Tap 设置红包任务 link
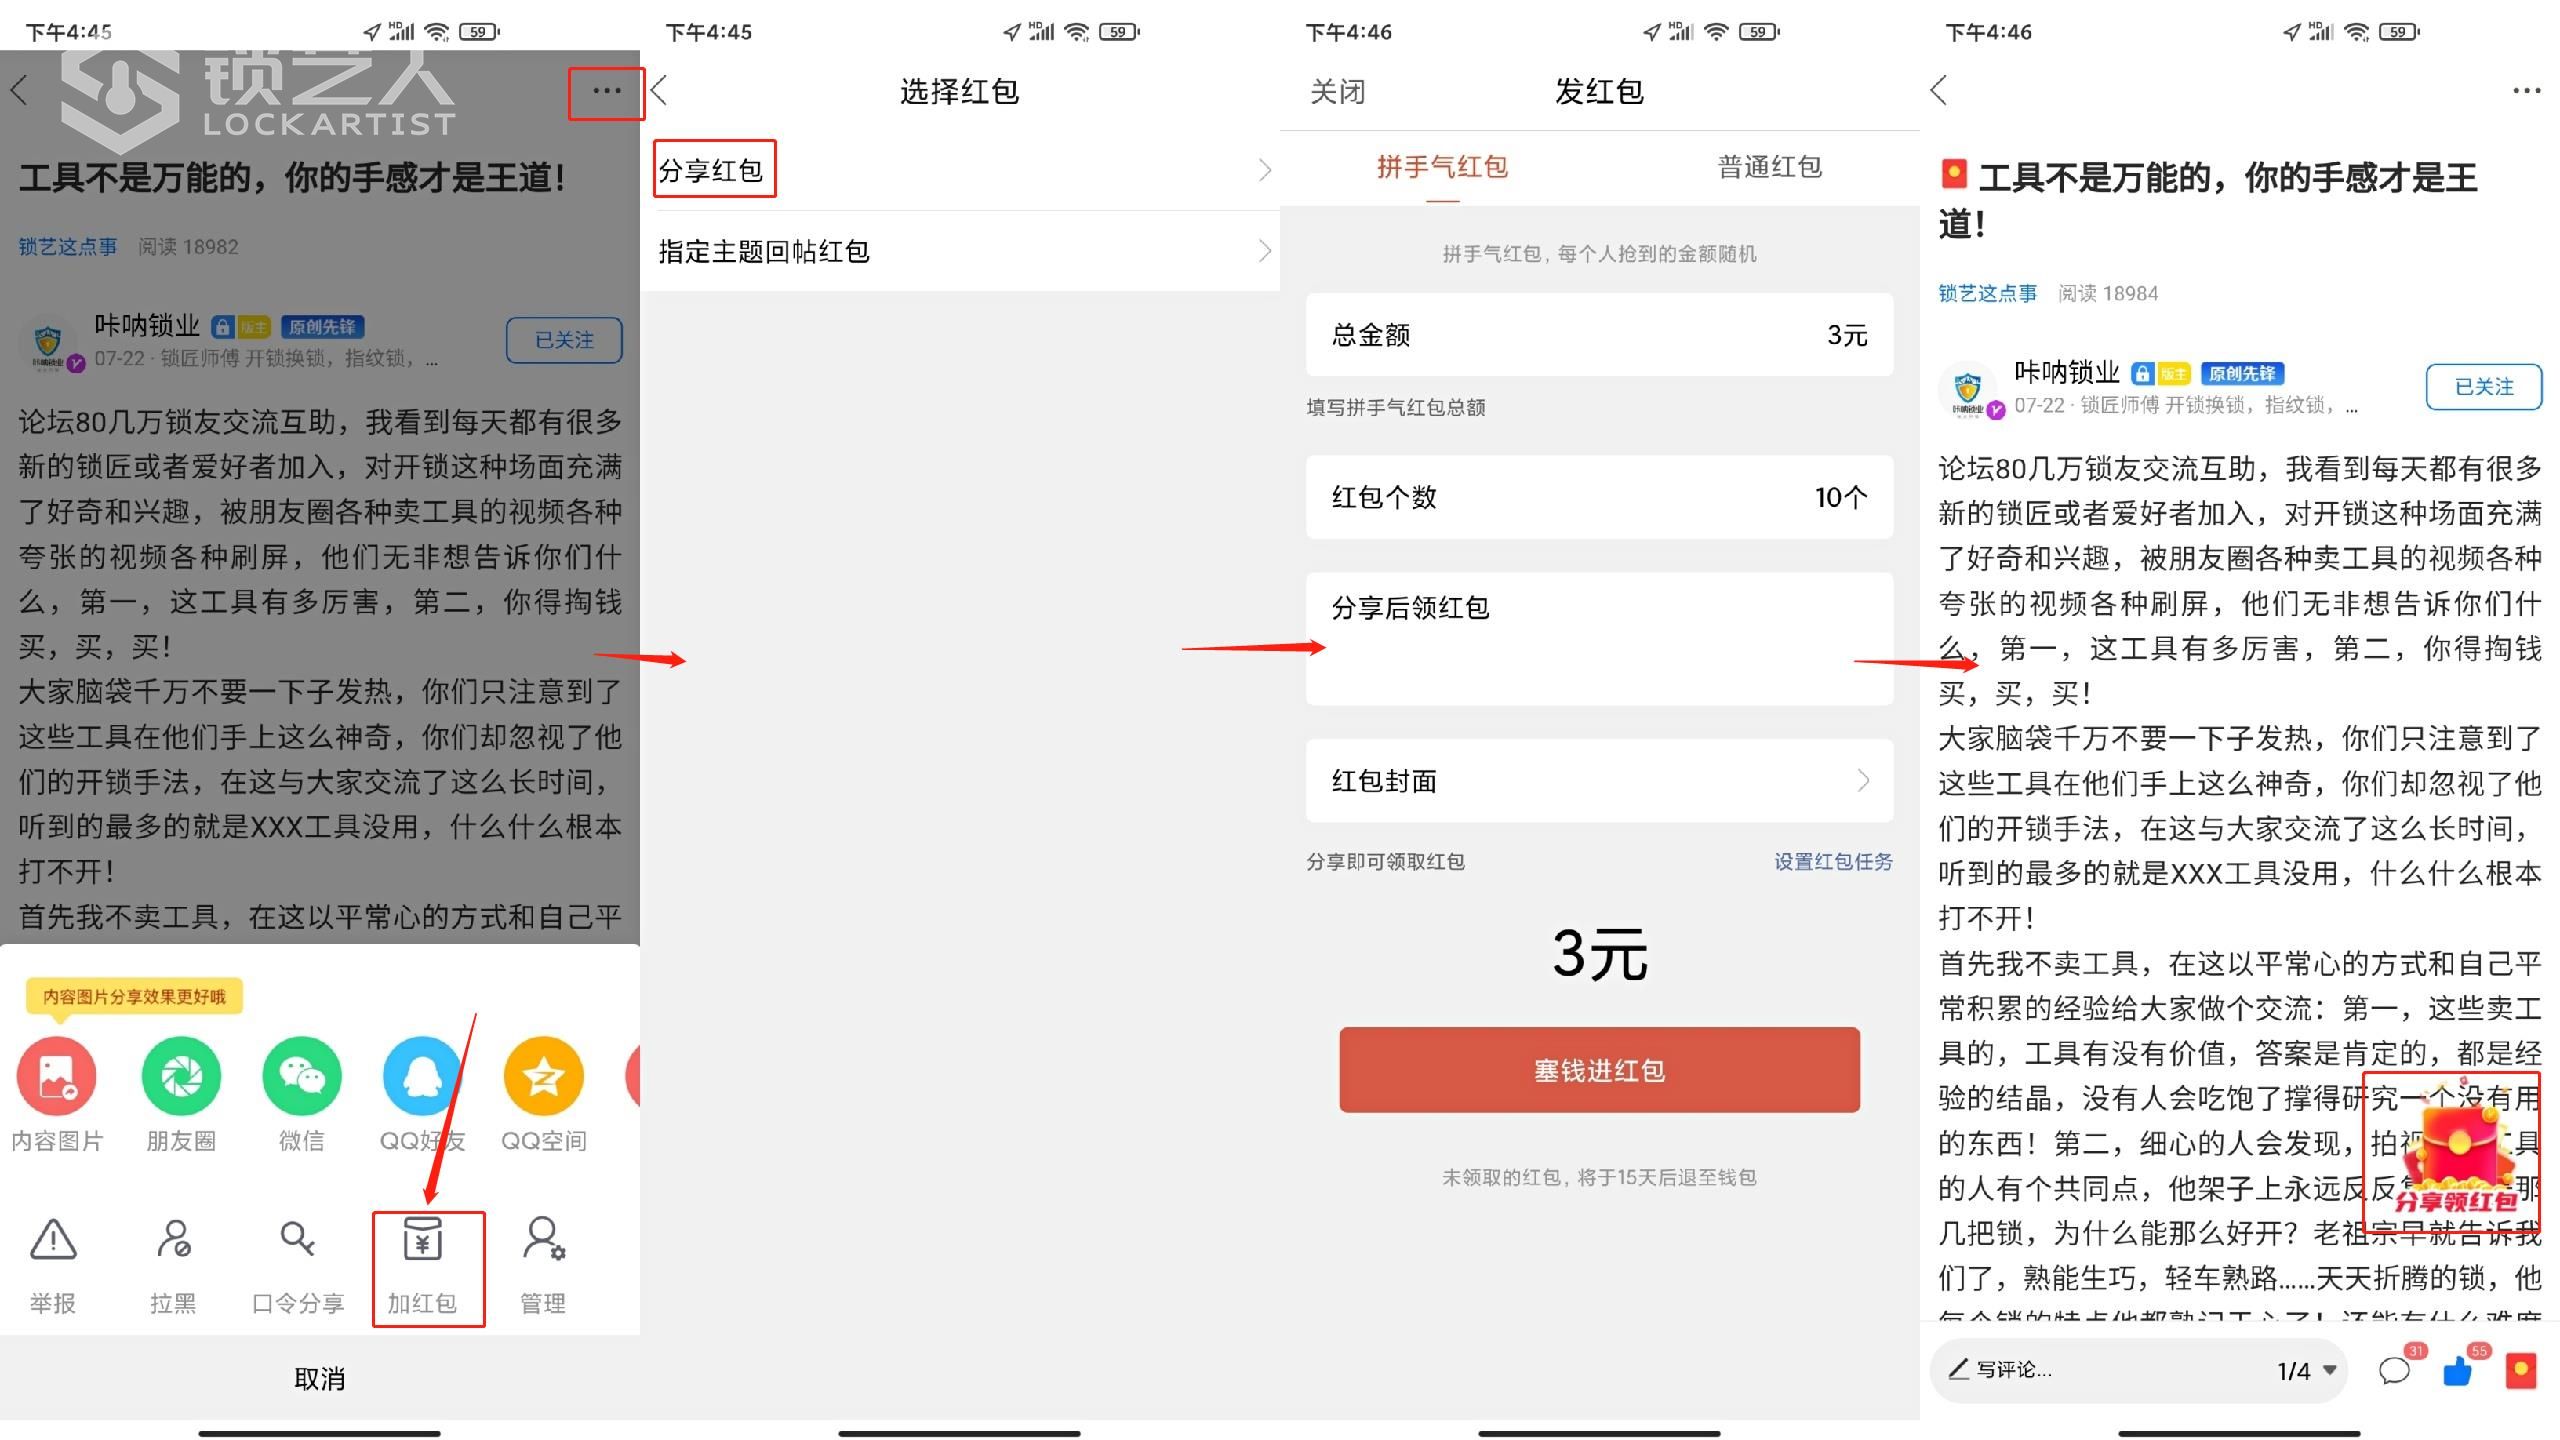 tap(1833, 862)
